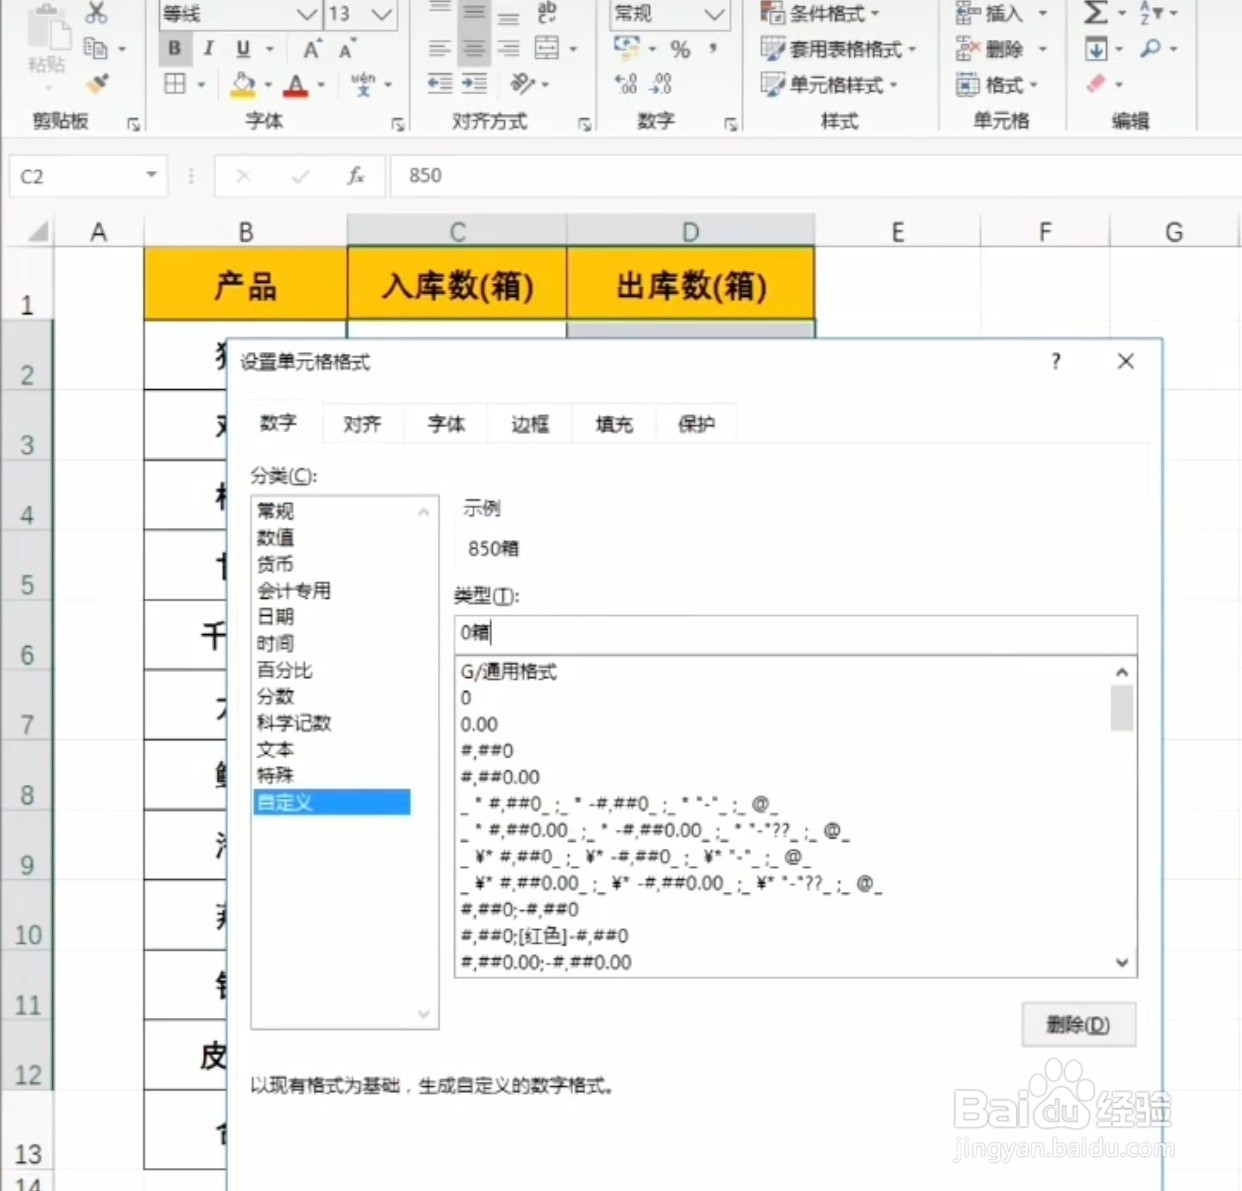Toggle italic formatting
Viewport: 1242px width, 1191px height.
click(x=208, y=49)
